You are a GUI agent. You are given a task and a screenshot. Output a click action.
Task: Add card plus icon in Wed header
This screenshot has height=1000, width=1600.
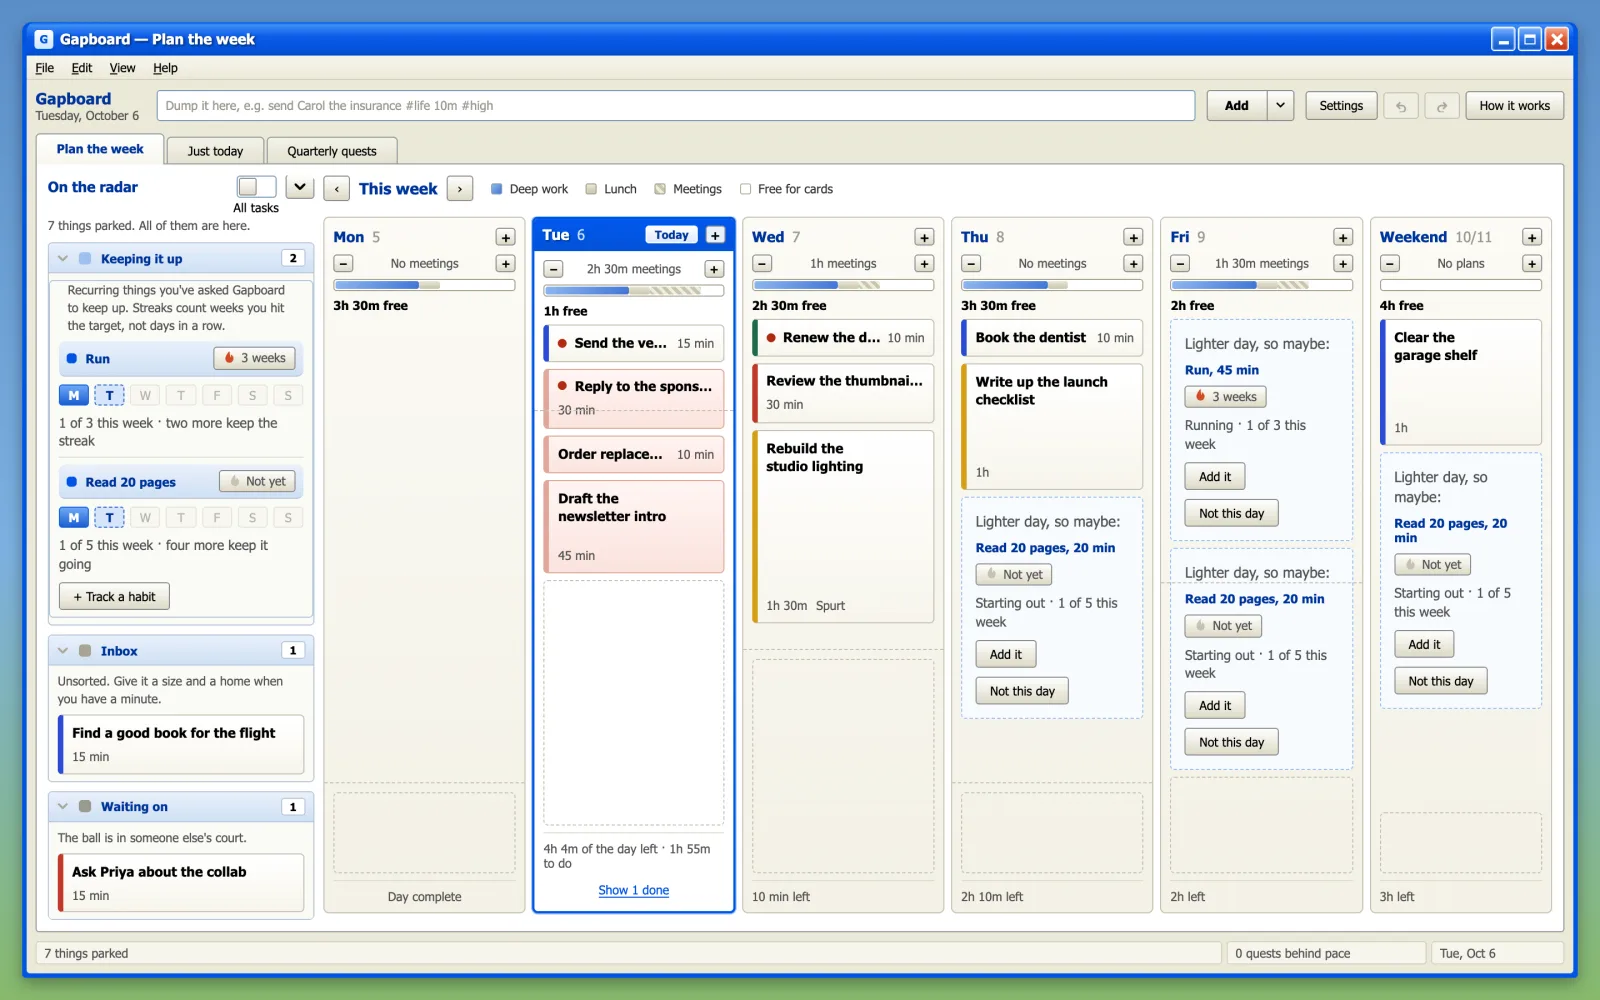coord(924,237)
